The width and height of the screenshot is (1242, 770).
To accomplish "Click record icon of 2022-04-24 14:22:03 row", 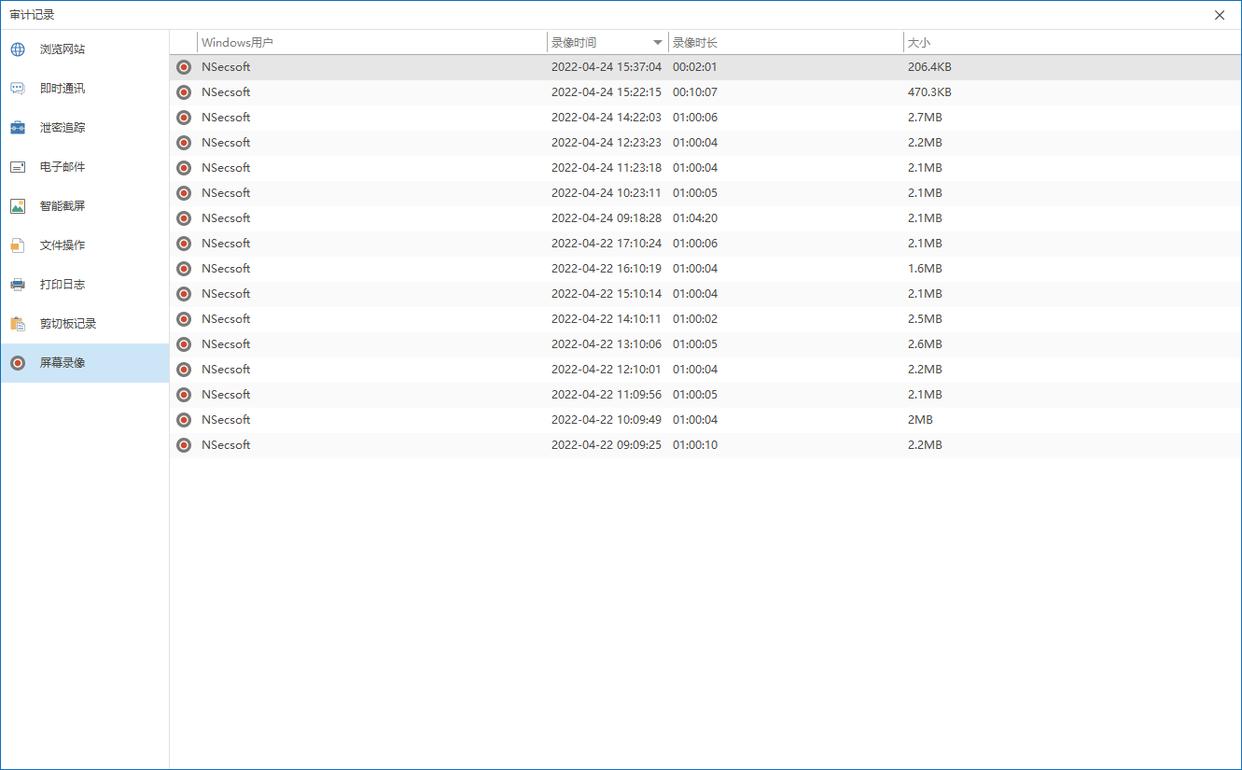I will coord(184,117).
